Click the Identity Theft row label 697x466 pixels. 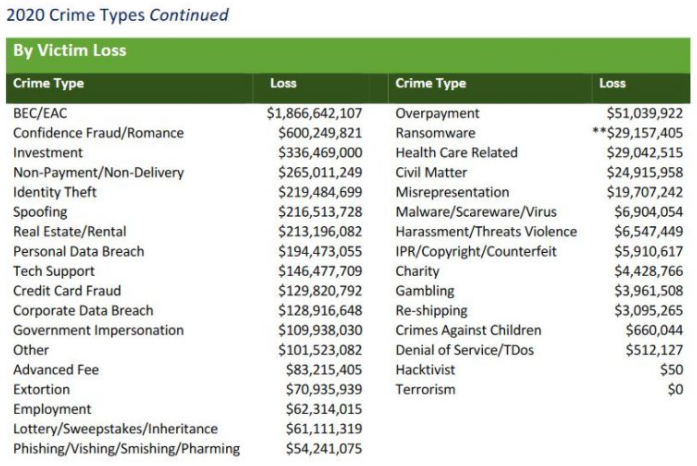56,192
